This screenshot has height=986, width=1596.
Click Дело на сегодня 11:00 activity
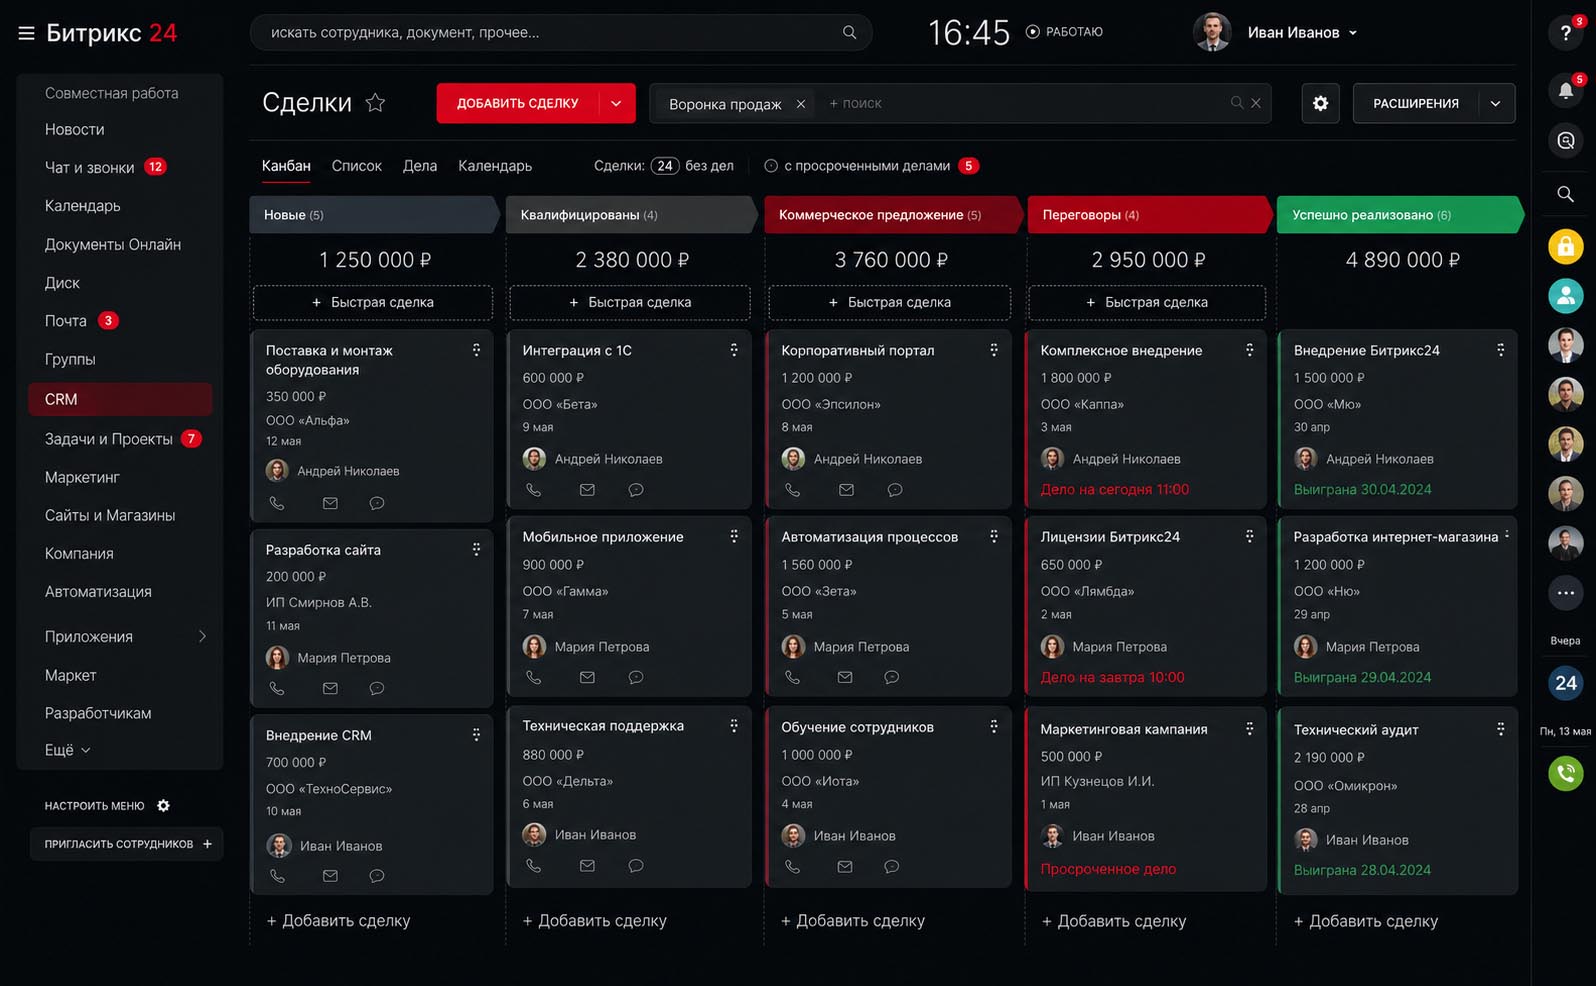coord(1114,490)
